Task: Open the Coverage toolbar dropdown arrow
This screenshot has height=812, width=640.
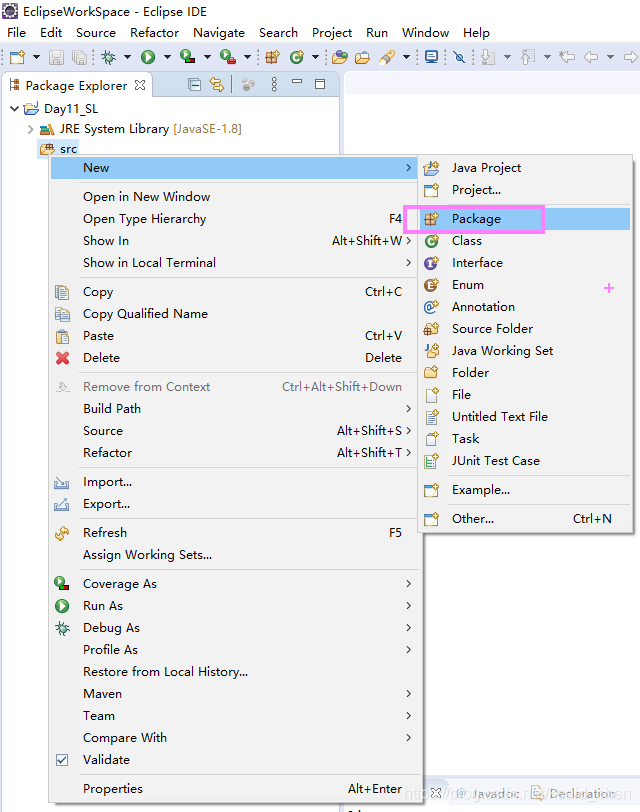Action: point(207,56)
